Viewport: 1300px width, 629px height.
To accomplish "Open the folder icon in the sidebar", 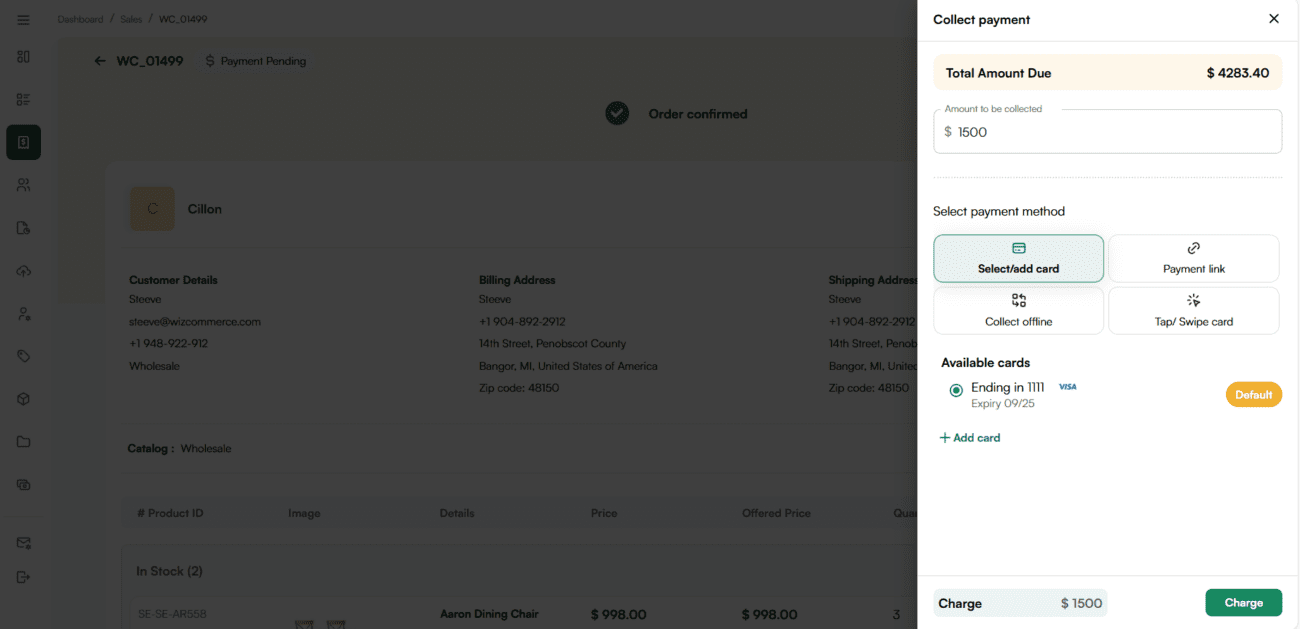I will [x=23, y=442].
